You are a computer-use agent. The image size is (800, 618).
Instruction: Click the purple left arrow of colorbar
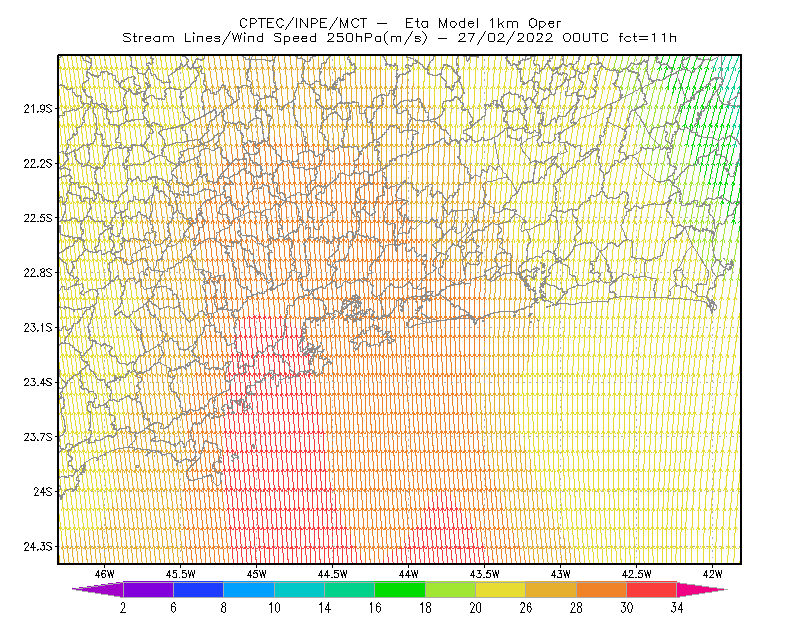(98, 589)
